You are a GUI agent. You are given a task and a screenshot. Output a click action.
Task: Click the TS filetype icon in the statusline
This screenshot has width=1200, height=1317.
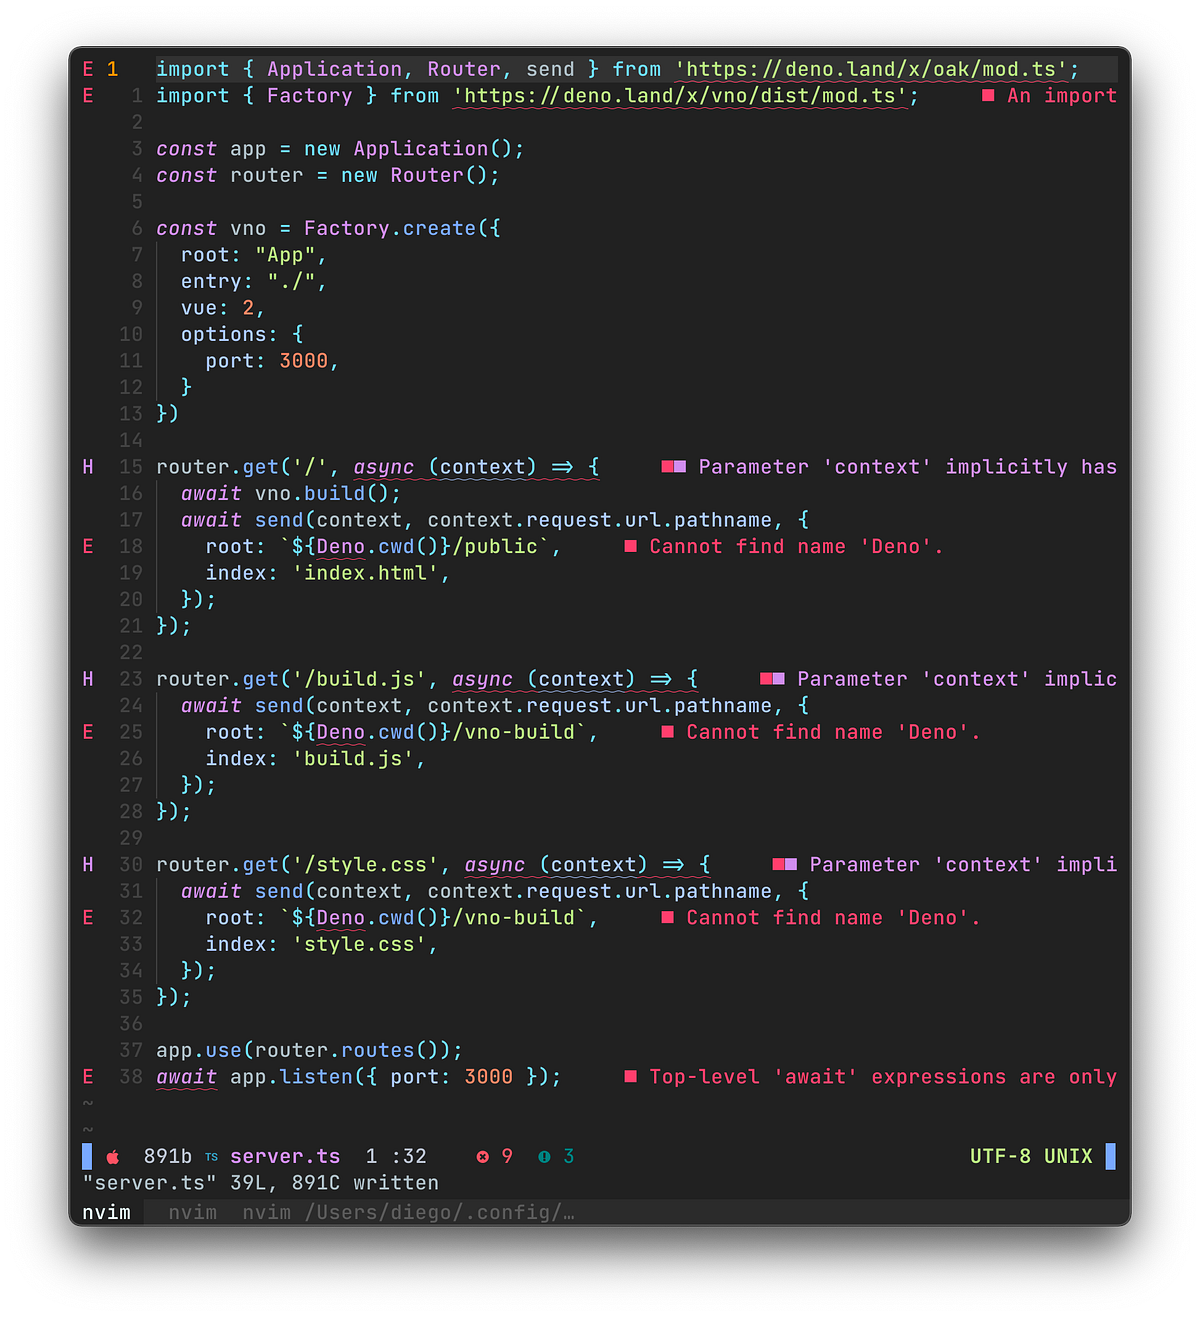click(x=211, y=1156)
